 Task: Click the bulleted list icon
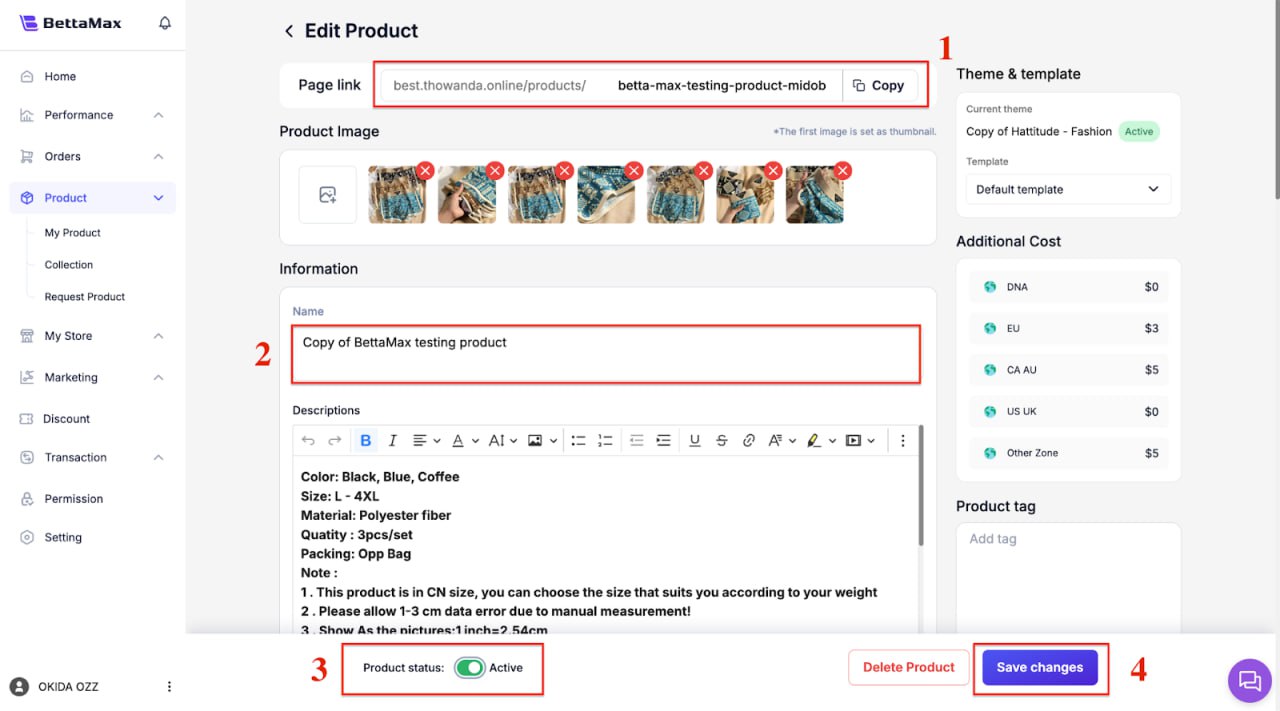[578, 440]
